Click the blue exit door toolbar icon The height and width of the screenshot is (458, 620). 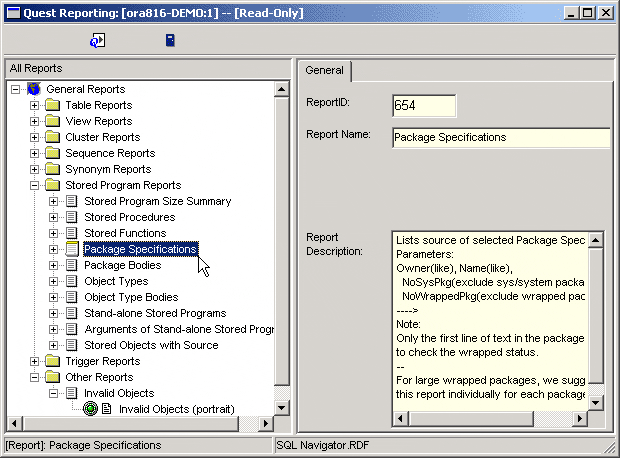click(170, 40)
